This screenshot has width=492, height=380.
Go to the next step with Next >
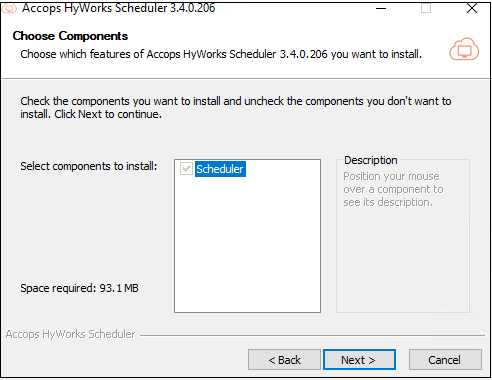point(359,360)
